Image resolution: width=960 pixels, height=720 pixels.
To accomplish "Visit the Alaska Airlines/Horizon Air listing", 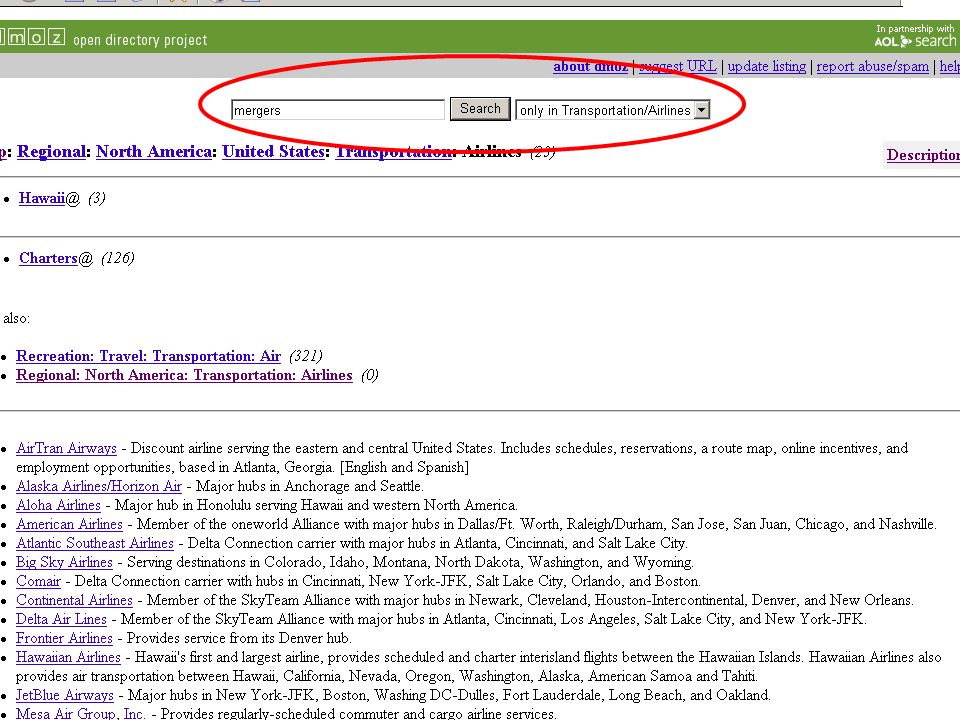I will pos(99,486).
